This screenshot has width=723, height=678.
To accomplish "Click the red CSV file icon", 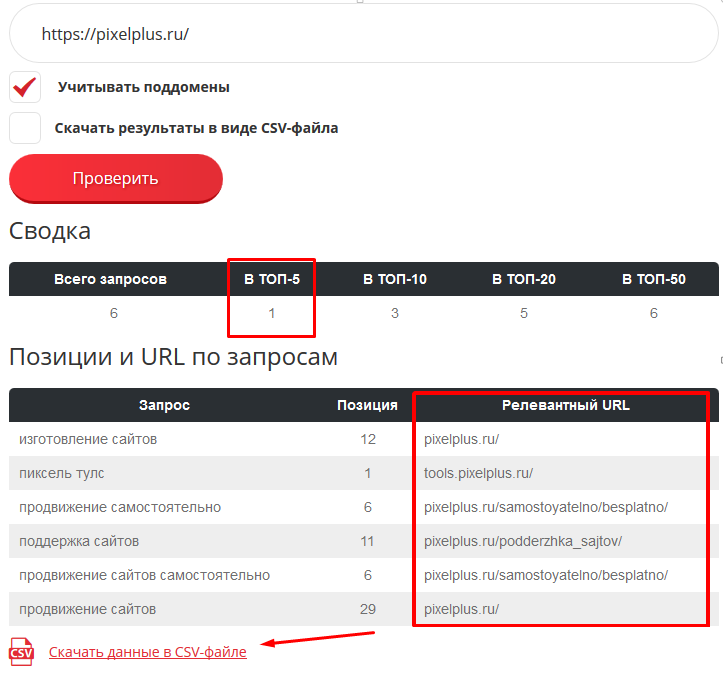I will tap(21, 651).
